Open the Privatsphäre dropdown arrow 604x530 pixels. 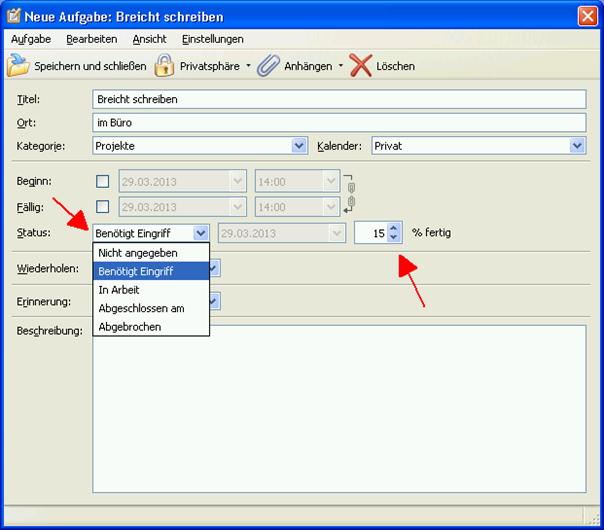click(x=248, y=66)
